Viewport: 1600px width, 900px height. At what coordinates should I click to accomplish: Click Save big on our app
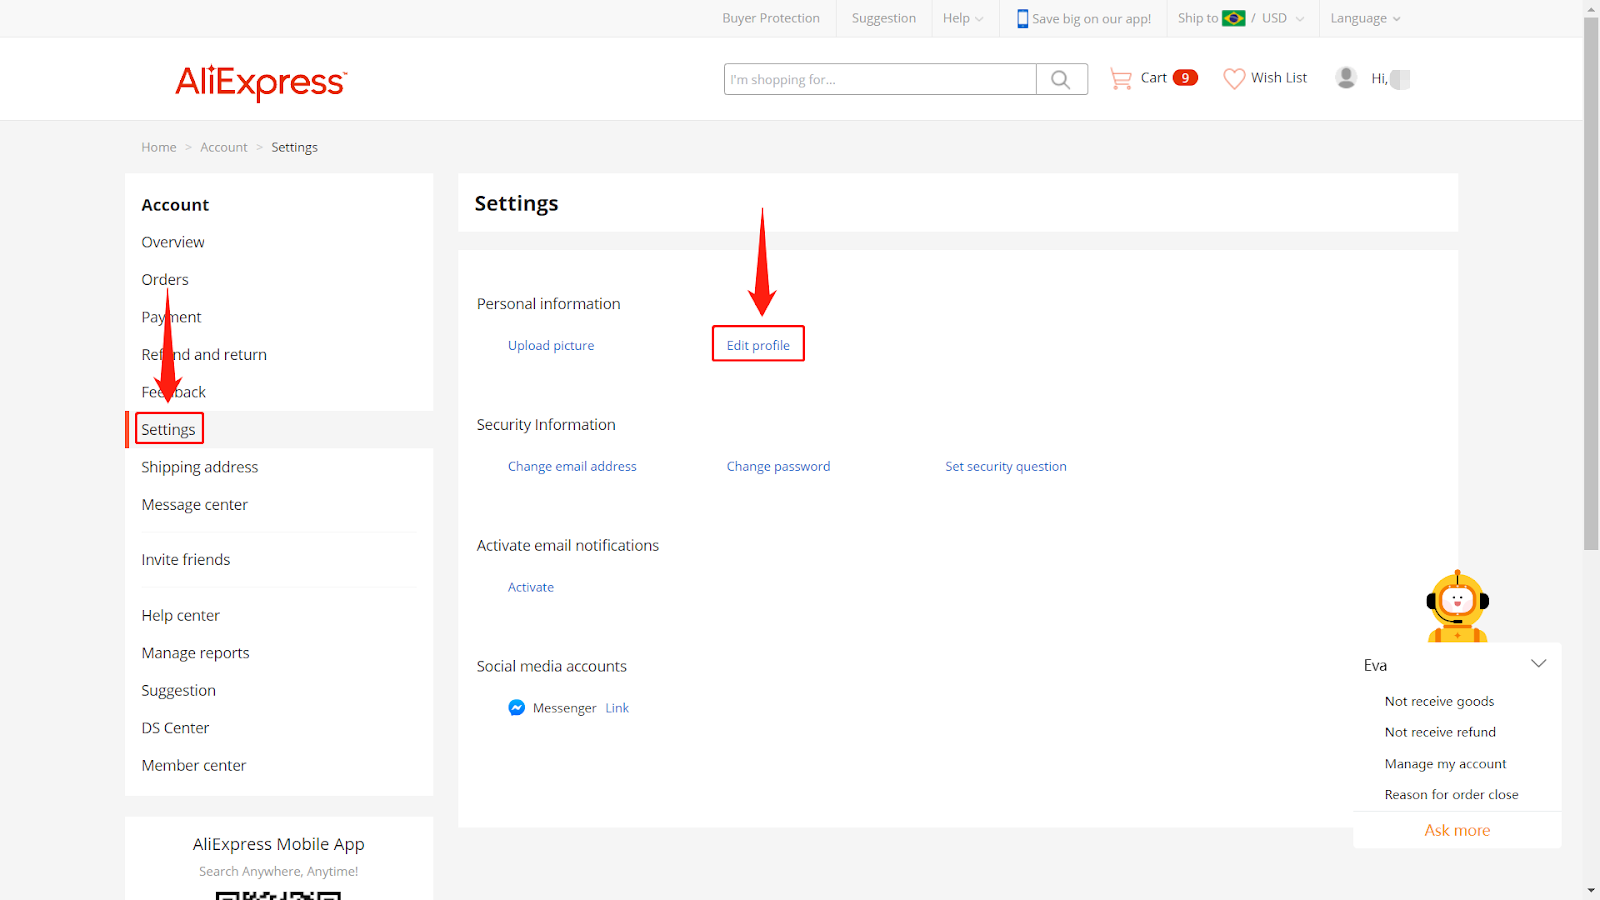tap(1091, 18)
